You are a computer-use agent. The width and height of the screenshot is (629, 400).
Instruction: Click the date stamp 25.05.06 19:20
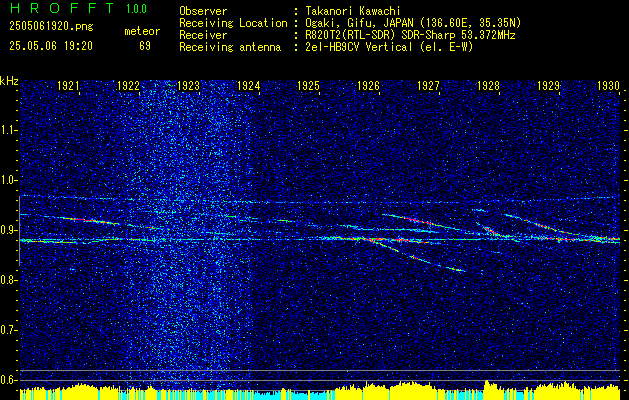pyautogui.click(x=51, y=46)
